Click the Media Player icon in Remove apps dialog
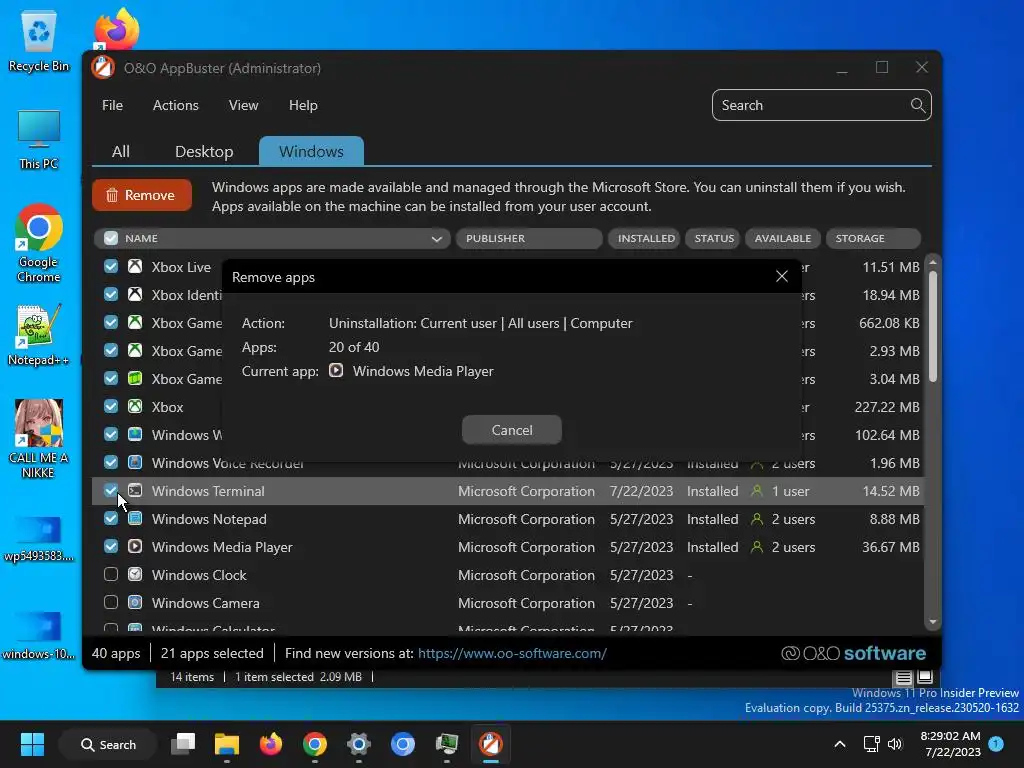This screenshot has height=768, width=1024. click(336, 370)
